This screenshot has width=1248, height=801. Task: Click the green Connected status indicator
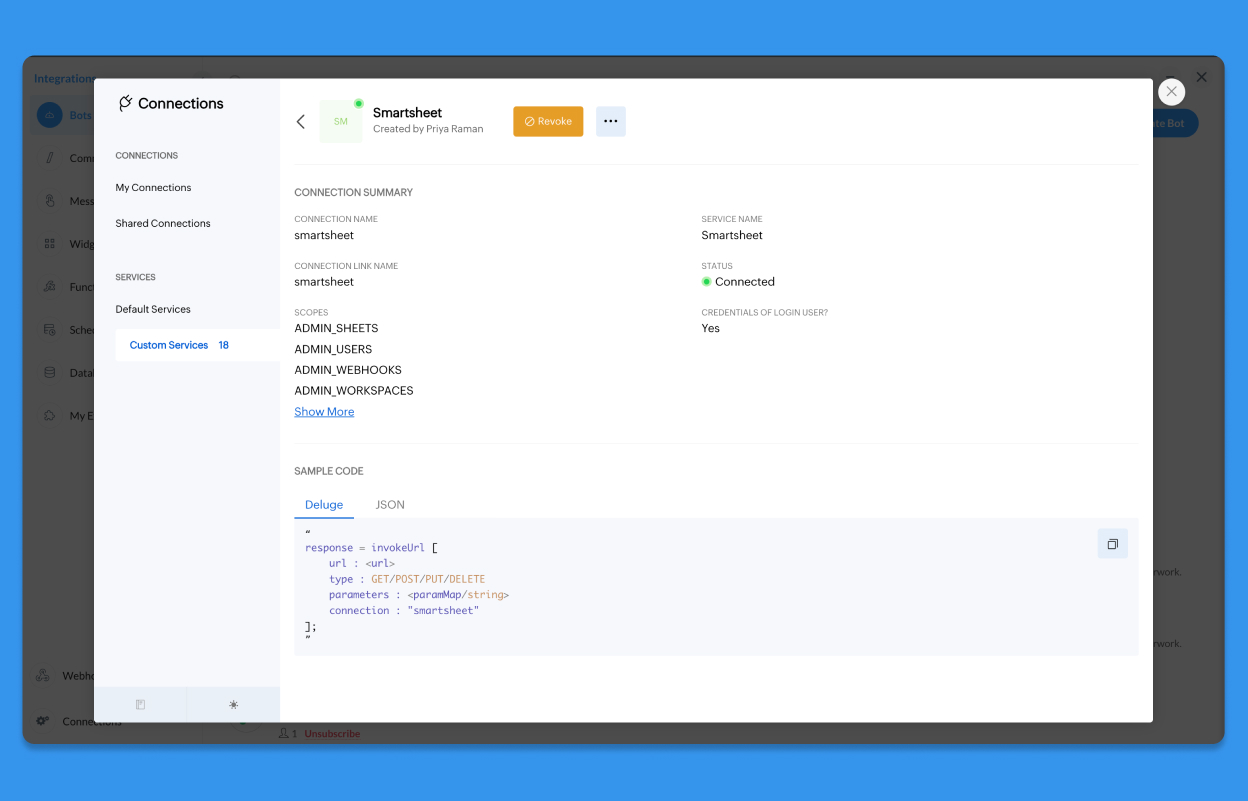pyautogui.click(x=706, y=282)
